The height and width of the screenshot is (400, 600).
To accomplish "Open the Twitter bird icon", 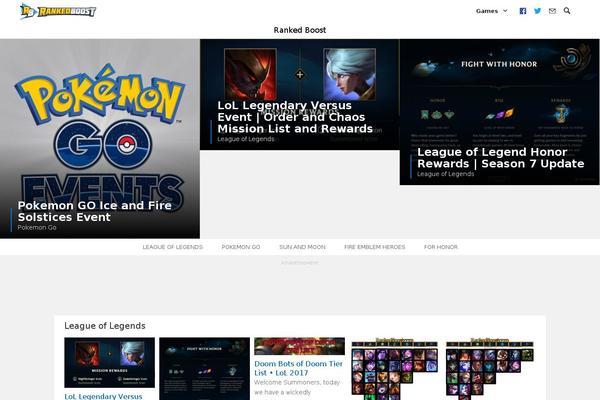I will pos(538,11).
